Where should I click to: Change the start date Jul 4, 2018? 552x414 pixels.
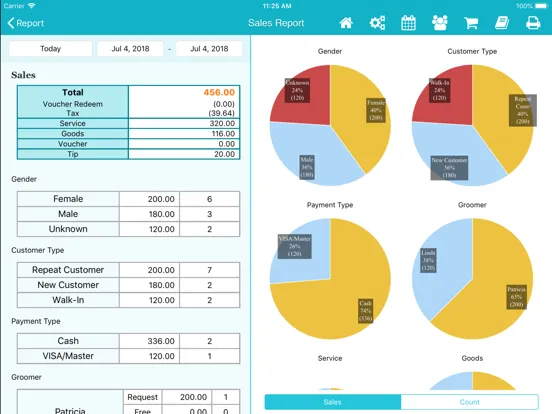[x=130, y=49]
